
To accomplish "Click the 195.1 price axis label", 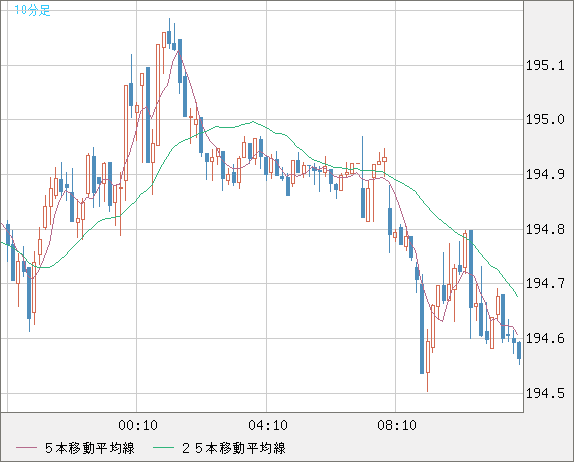I will click(545, 66).
